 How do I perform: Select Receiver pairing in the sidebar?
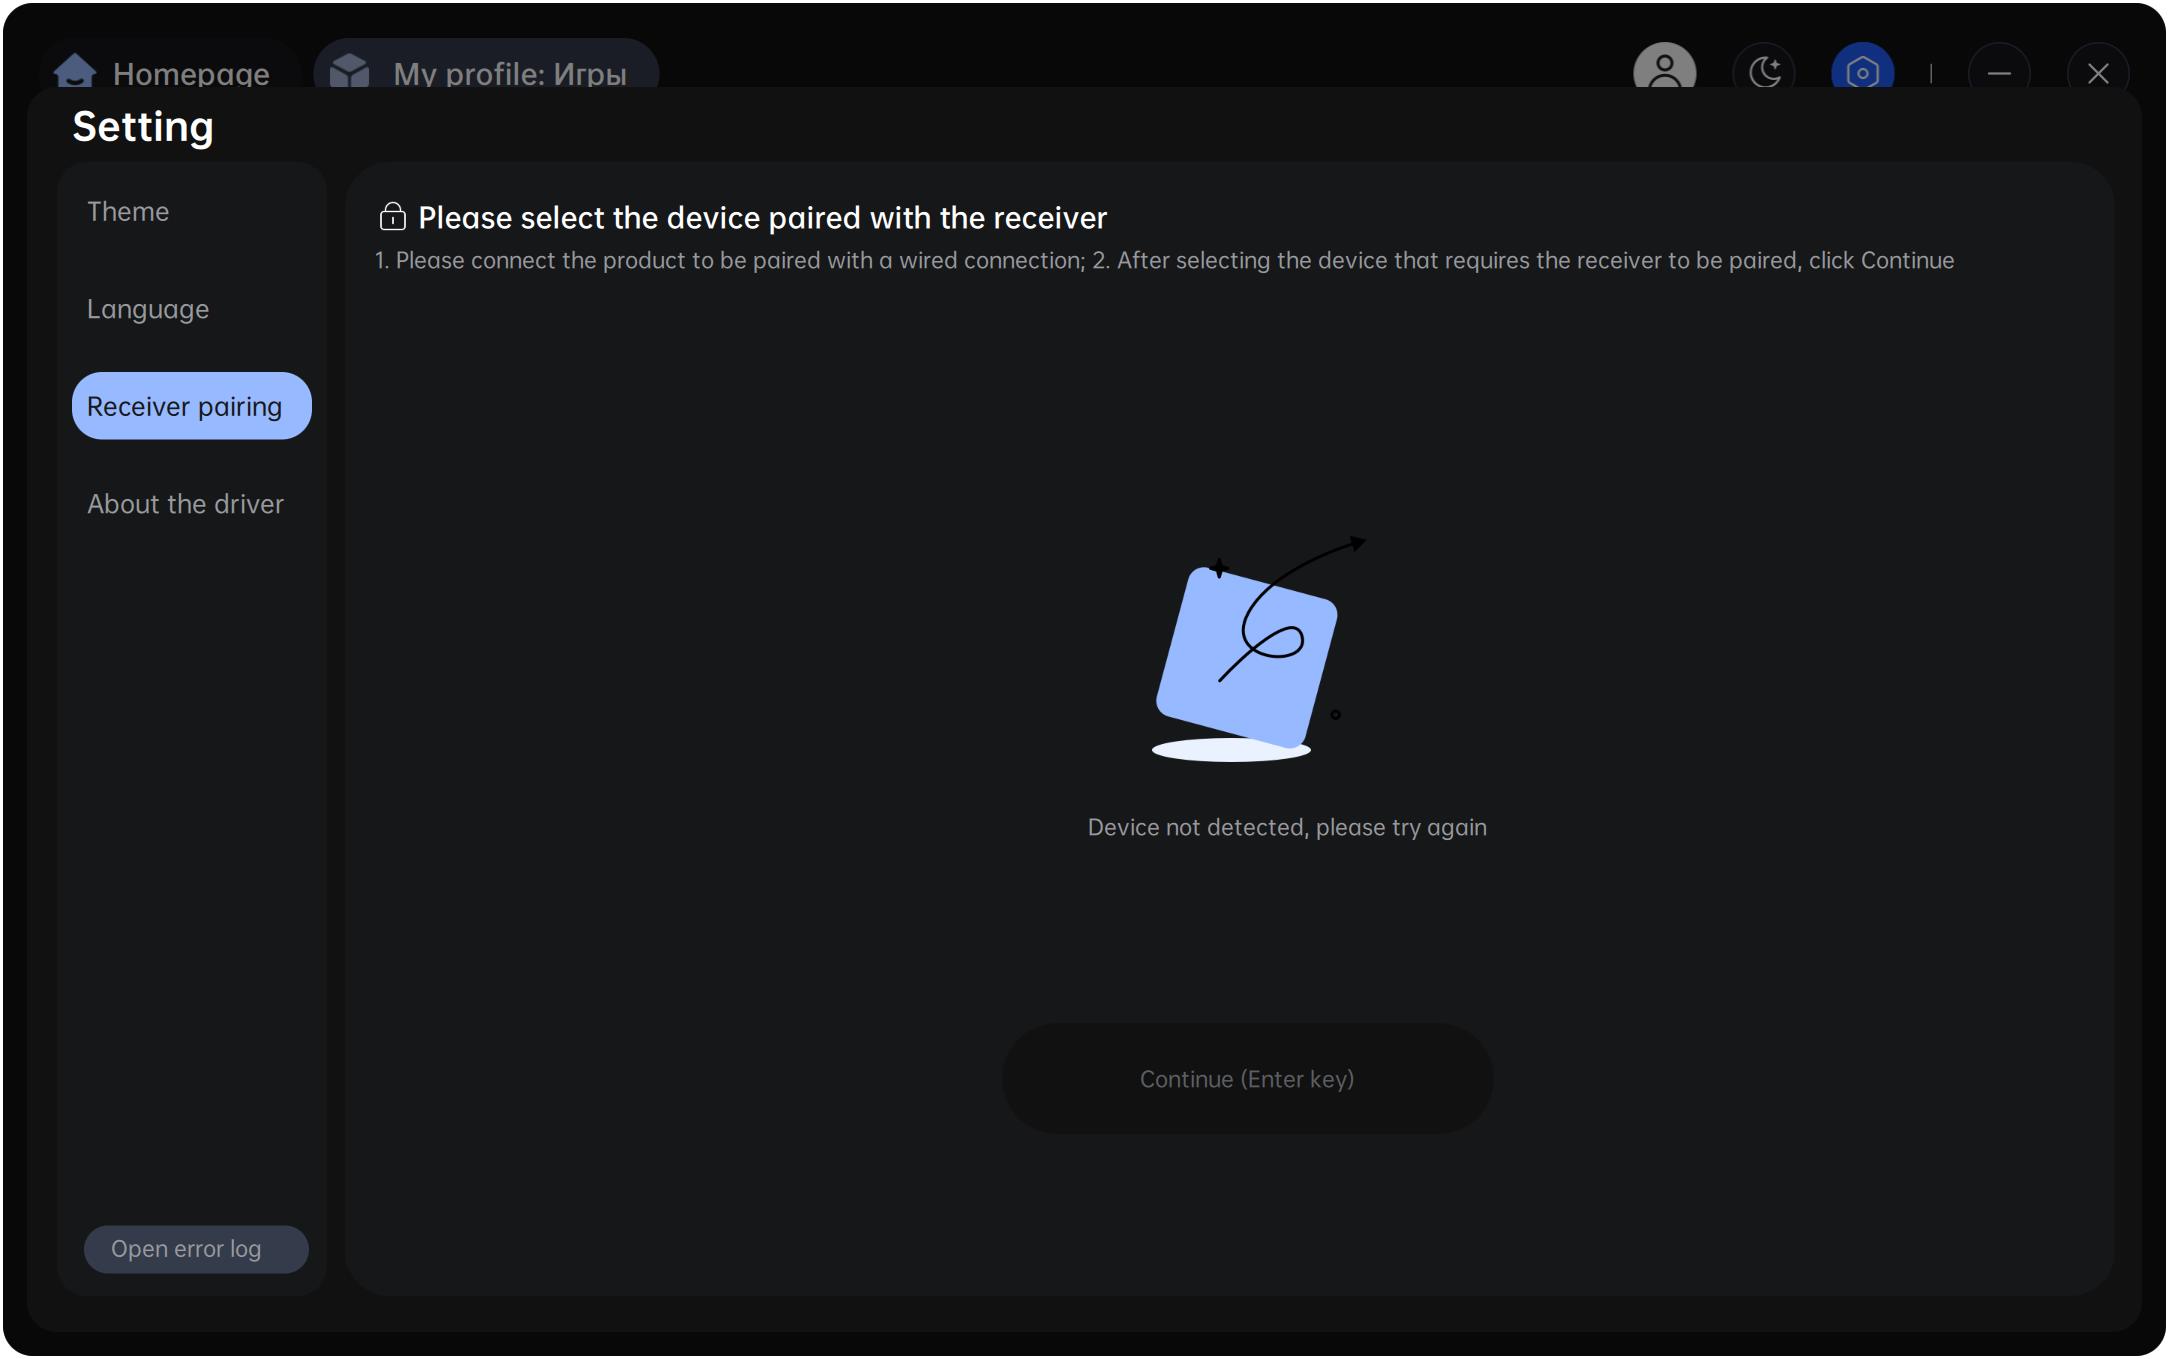(192, 406)
